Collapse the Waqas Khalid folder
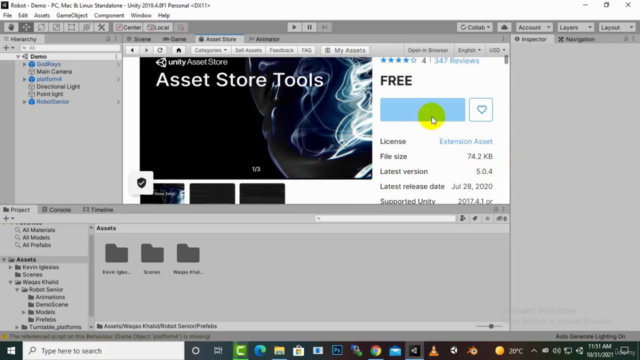The image size is (640, 360). click(11, 282)
